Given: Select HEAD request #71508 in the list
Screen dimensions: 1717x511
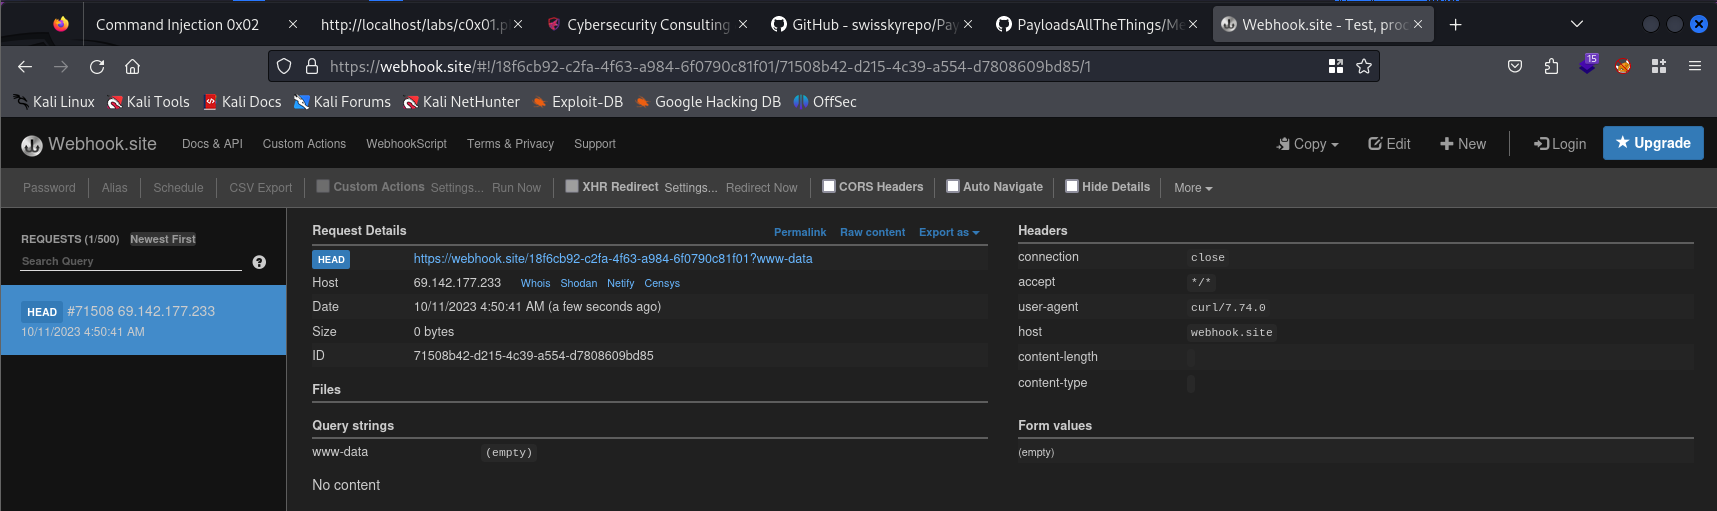Looking at the screenshot, I should click(x=144, y=320).
